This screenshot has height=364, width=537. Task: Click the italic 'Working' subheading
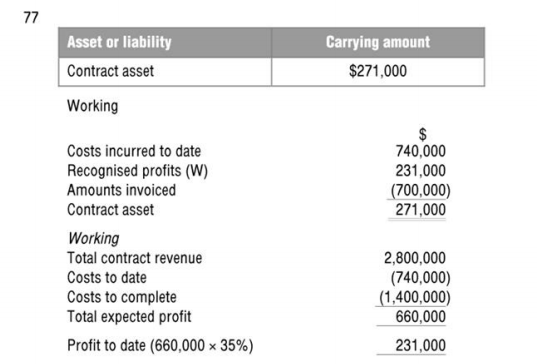(x=93, y=239)
